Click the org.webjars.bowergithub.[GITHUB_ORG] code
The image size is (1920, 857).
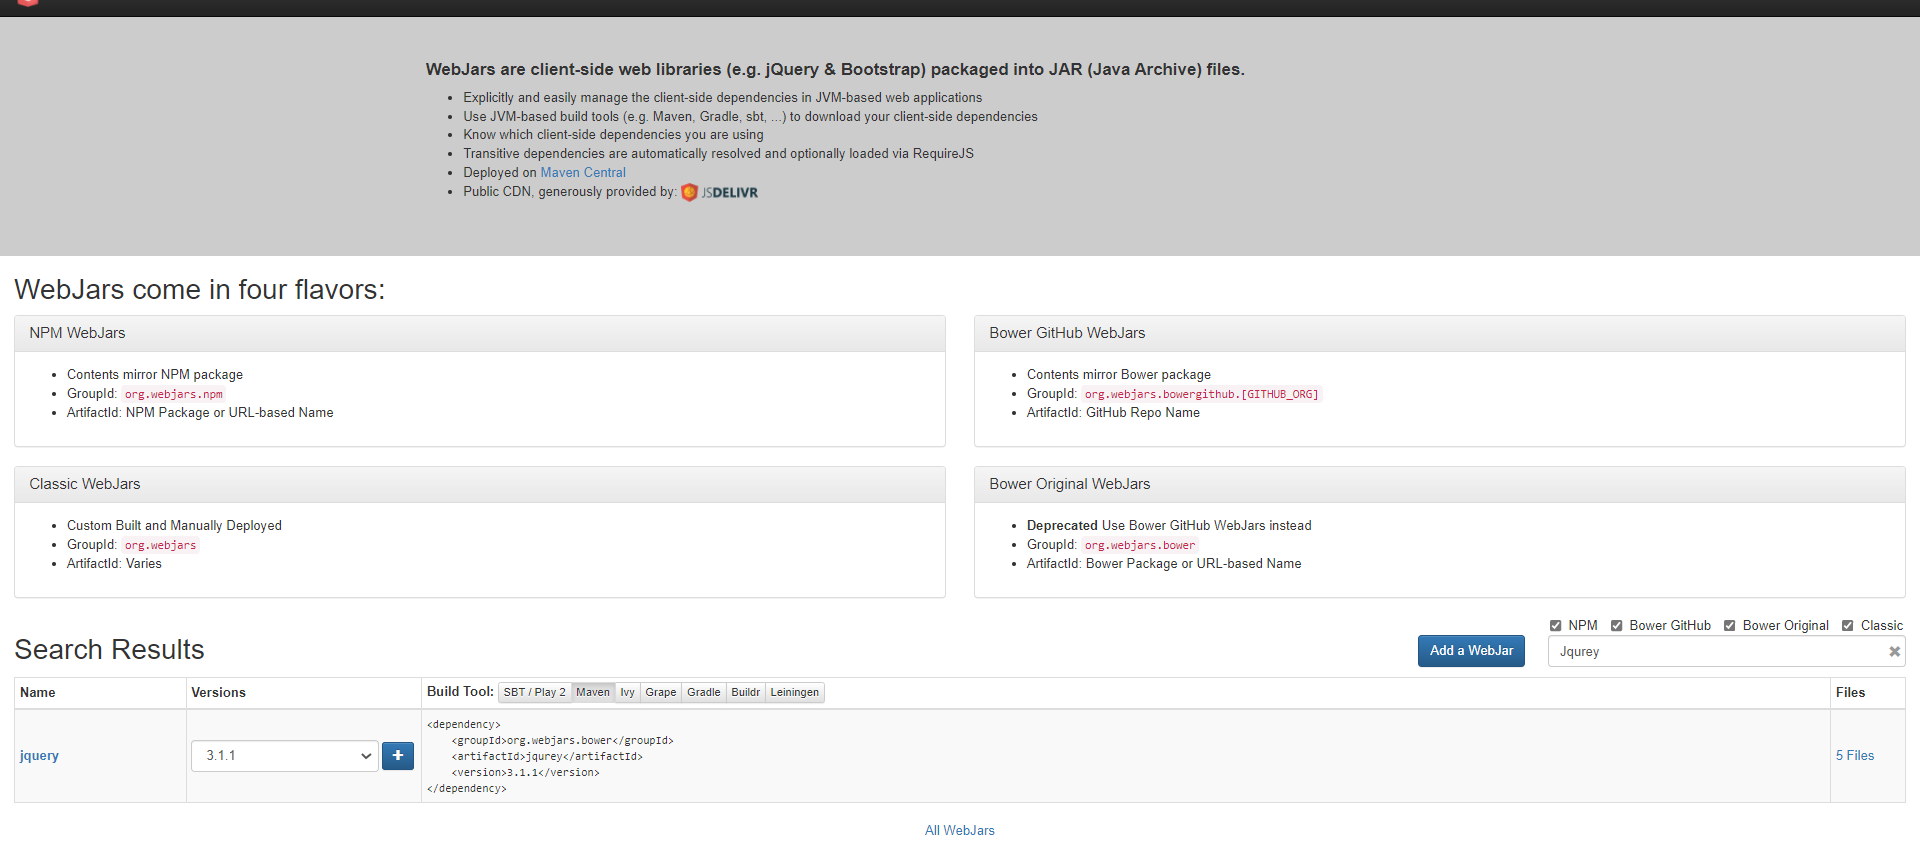[x=1201, y=394]
